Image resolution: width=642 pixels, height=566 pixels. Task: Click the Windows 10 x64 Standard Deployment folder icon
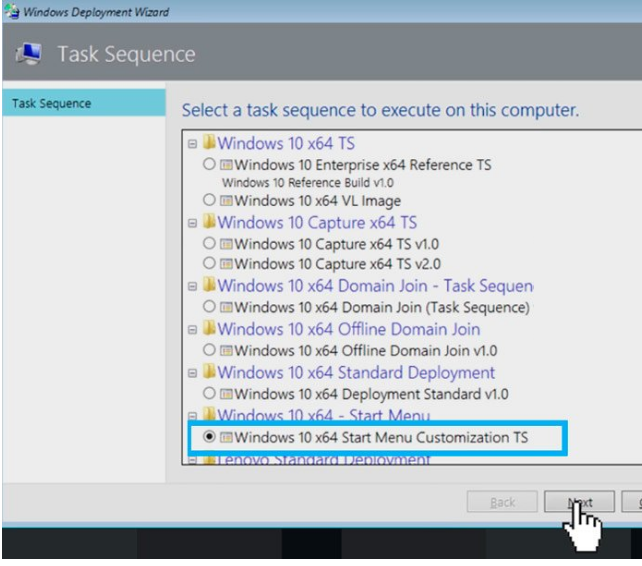pyautogui.click(x=209, y=371)
